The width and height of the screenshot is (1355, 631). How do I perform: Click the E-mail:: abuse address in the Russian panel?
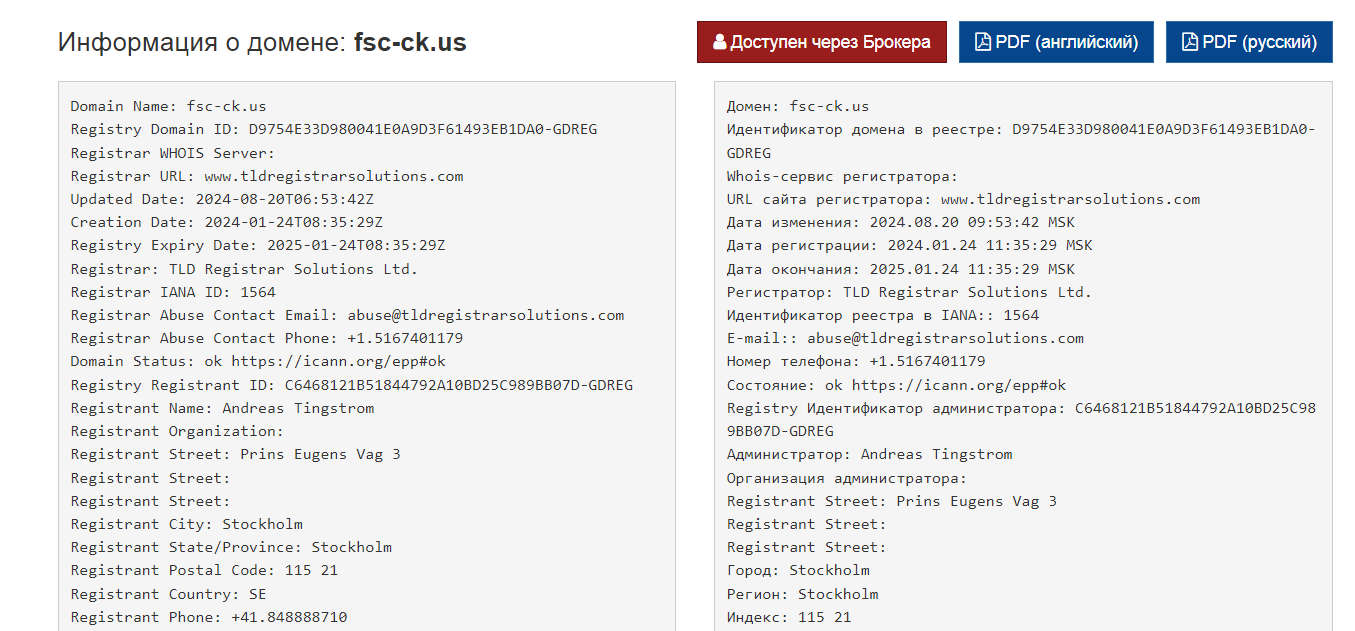[x=945, y=338]
